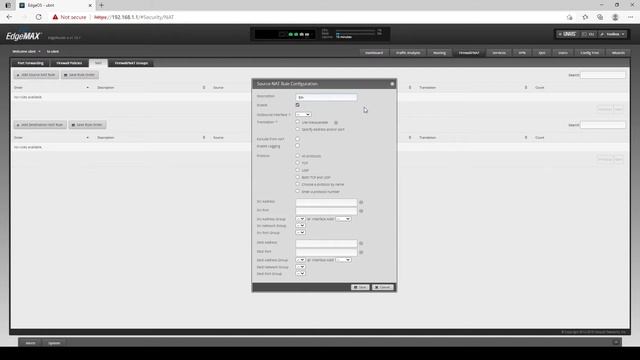The width and height of the screenshot is (640, 360).
Task: Click Save Rule Order for source rules
Action: [80, 75]
